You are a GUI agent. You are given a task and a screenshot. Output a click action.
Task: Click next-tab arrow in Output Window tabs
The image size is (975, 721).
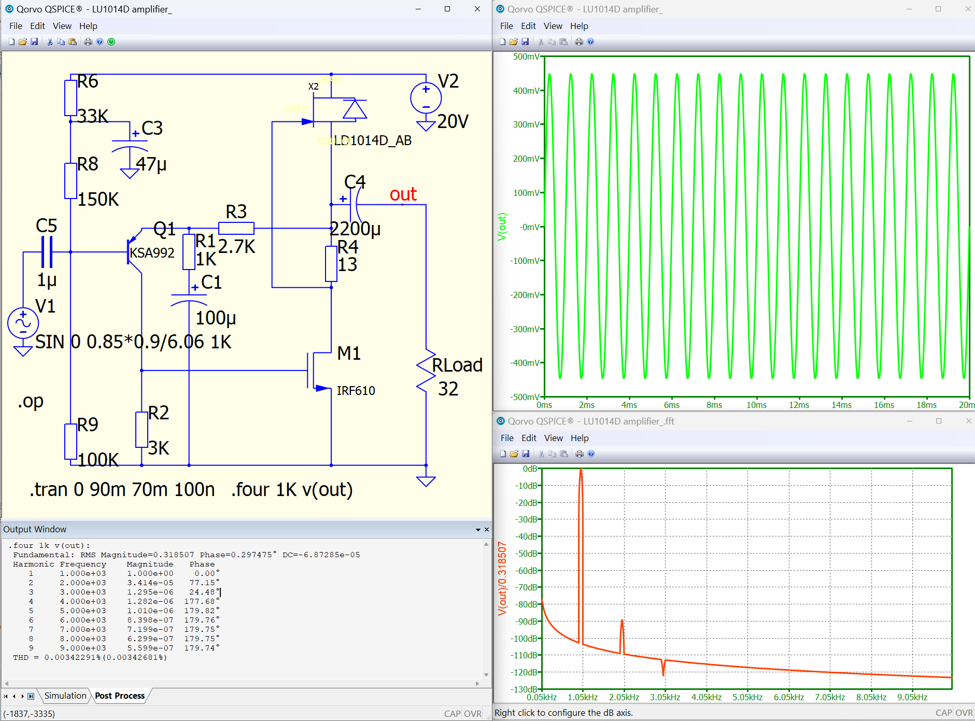tap(22, 696)
